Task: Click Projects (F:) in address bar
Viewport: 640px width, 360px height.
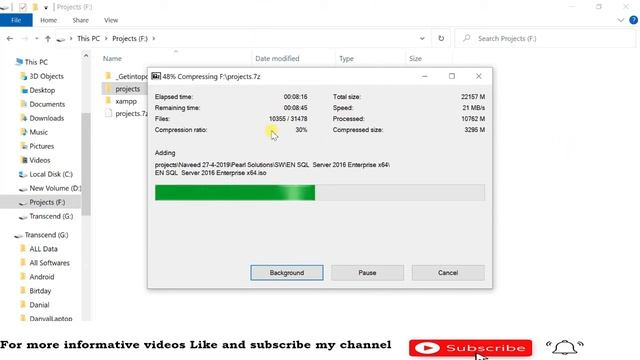Action: coord(129,38)
